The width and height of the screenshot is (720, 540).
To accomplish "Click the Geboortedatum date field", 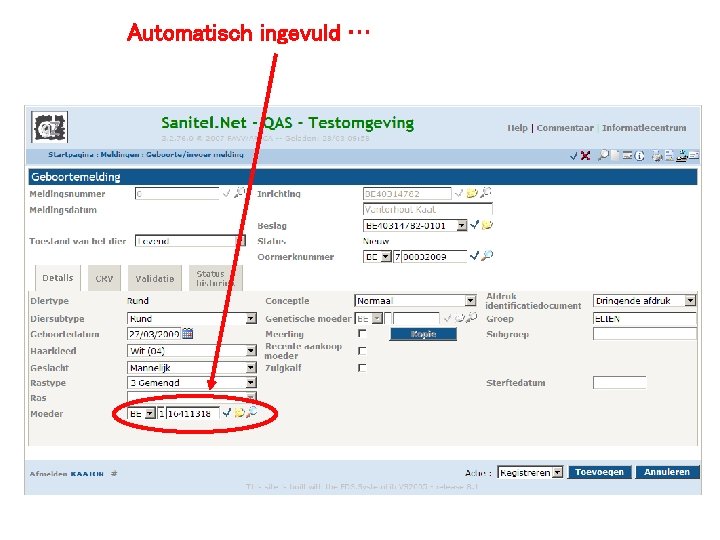I will click(154, 334).
